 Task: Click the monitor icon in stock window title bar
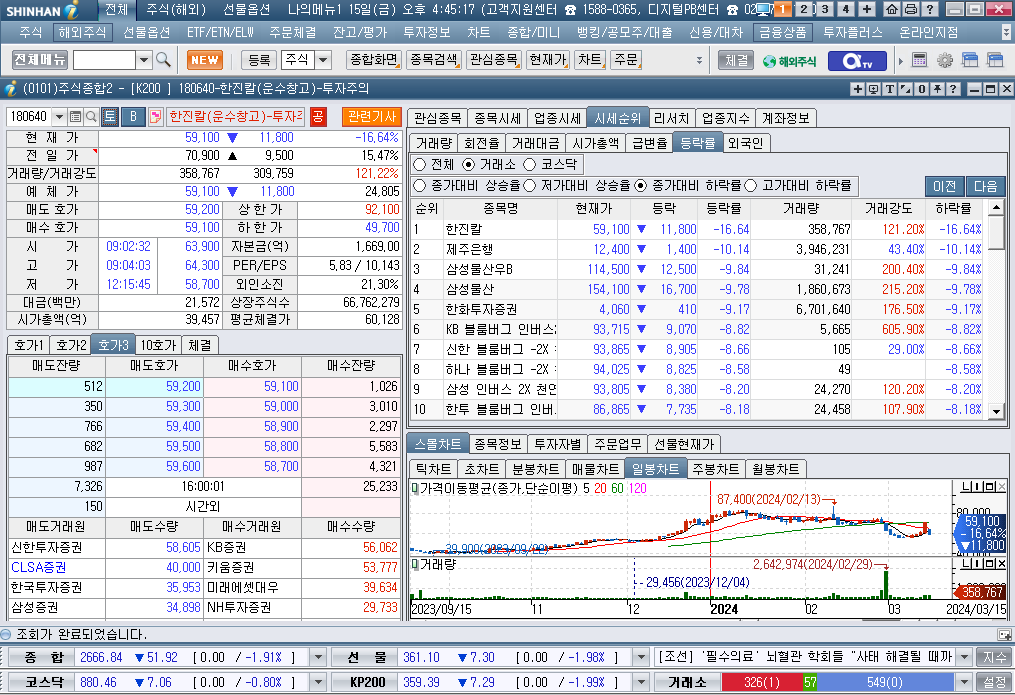pos(874,89)
